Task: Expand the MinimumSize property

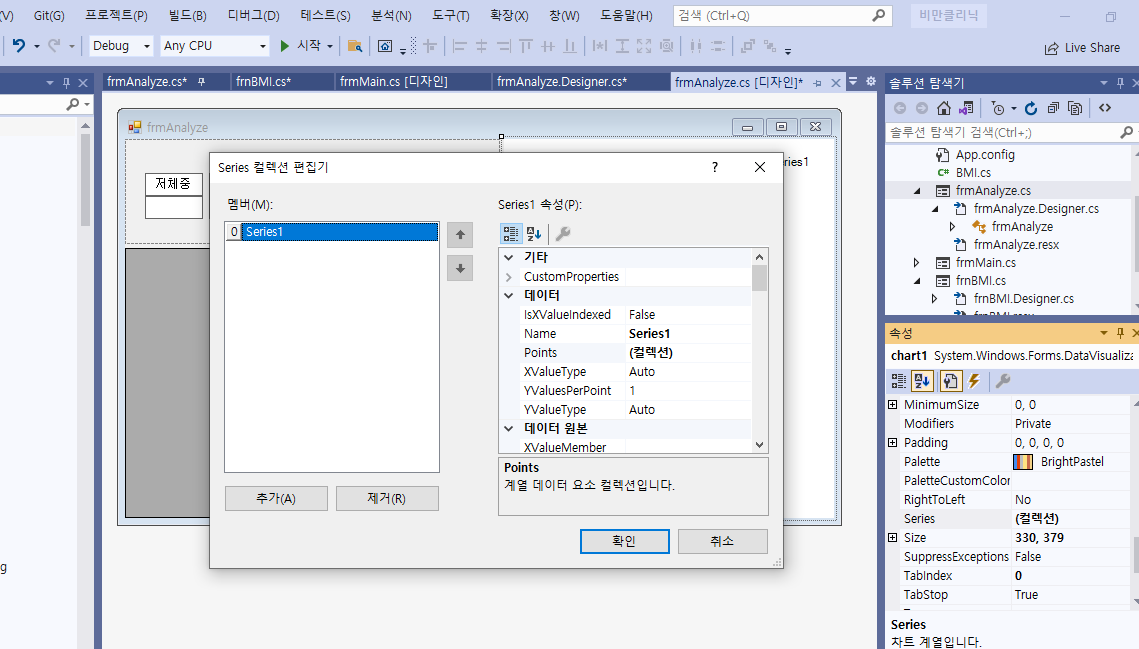Action: 893,404
